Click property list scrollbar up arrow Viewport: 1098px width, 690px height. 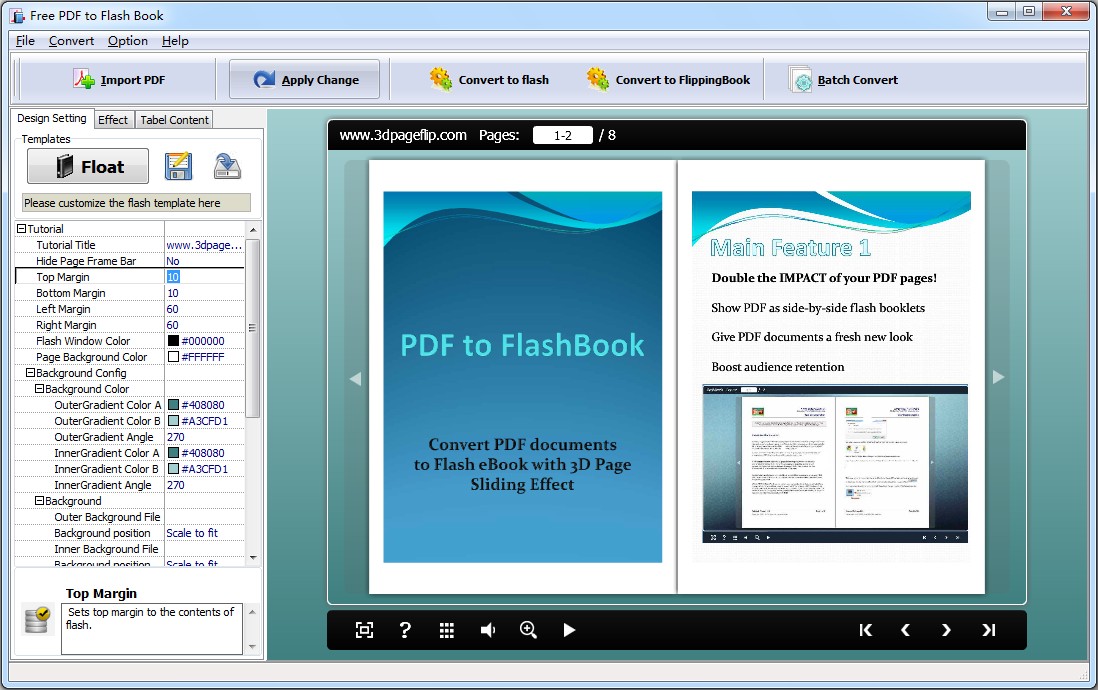tap(253, 229)
